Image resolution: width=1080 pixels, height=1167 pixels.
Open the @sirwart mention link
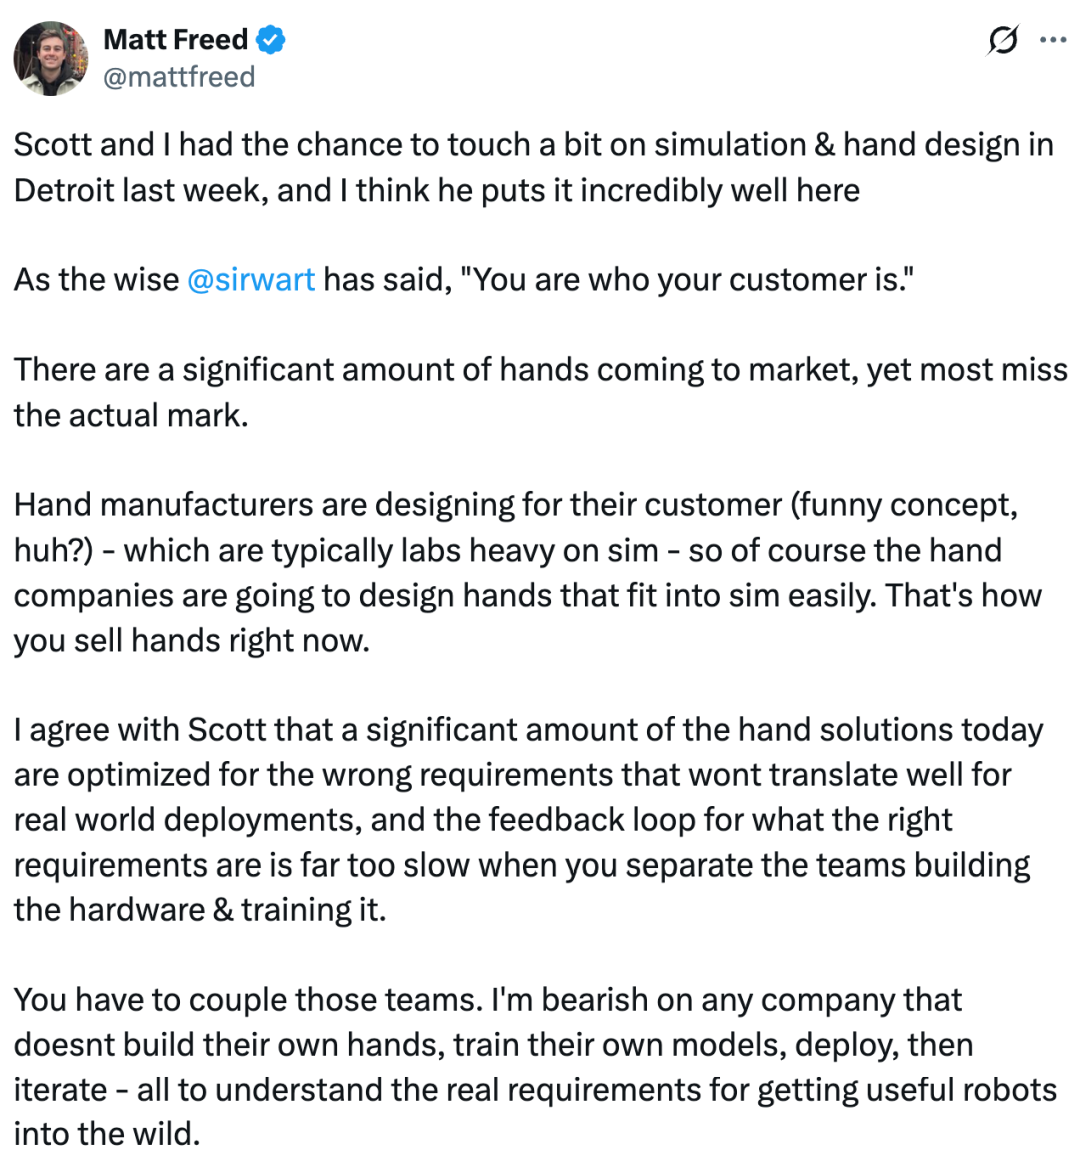tap(251, 280)
